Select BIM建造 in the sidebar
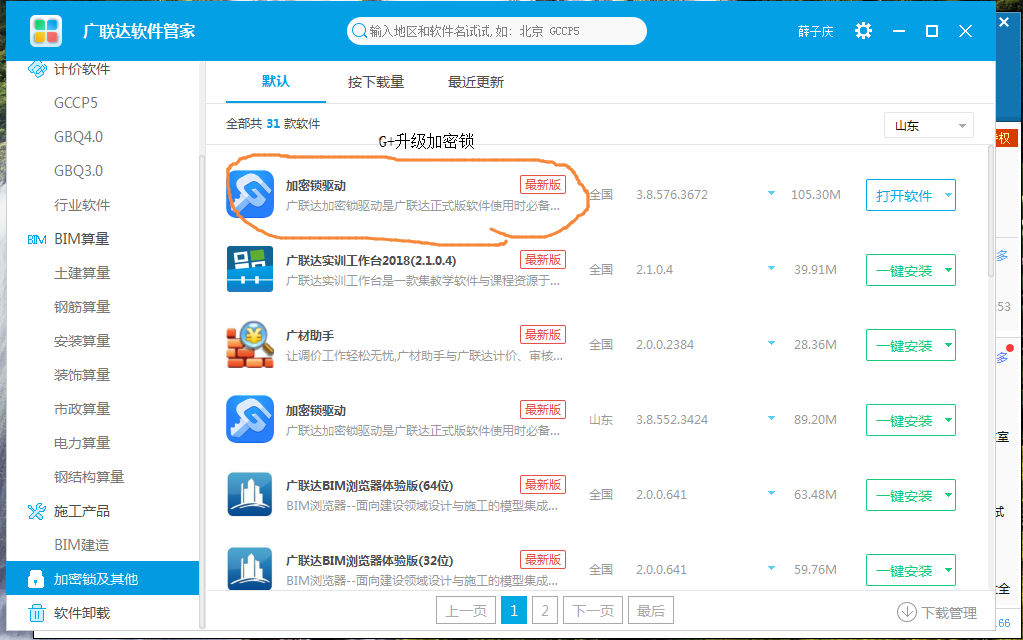 click(82, 545)
